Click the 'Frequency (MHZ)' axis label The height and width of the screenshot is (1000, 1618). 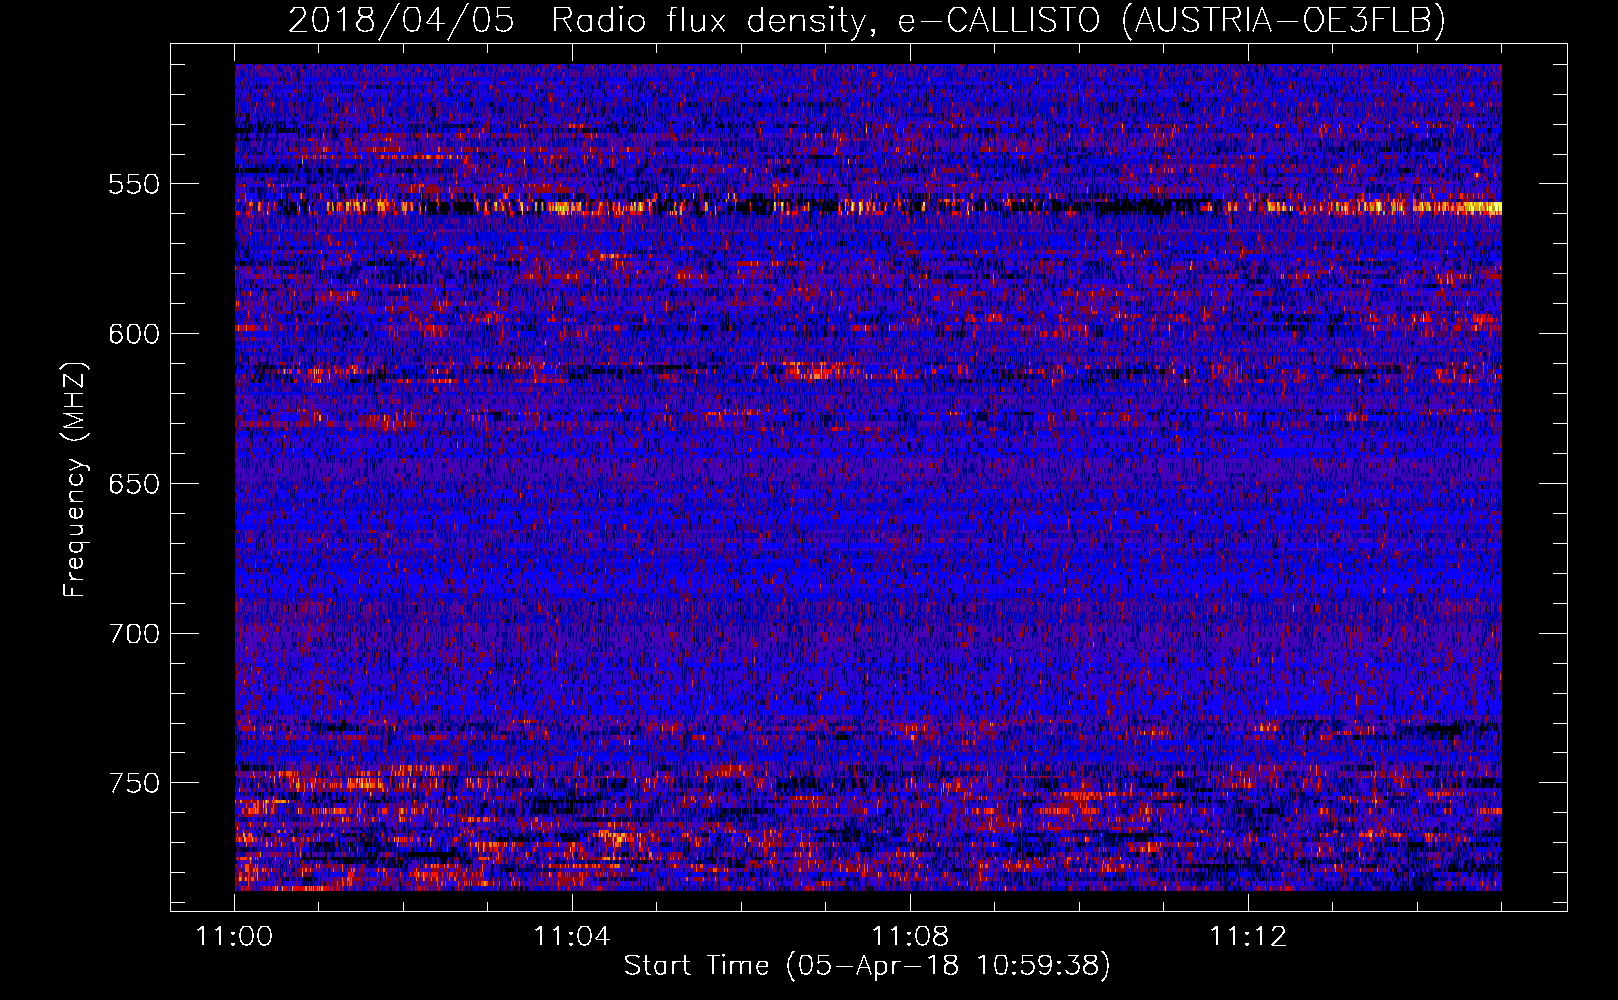point(75,479)
